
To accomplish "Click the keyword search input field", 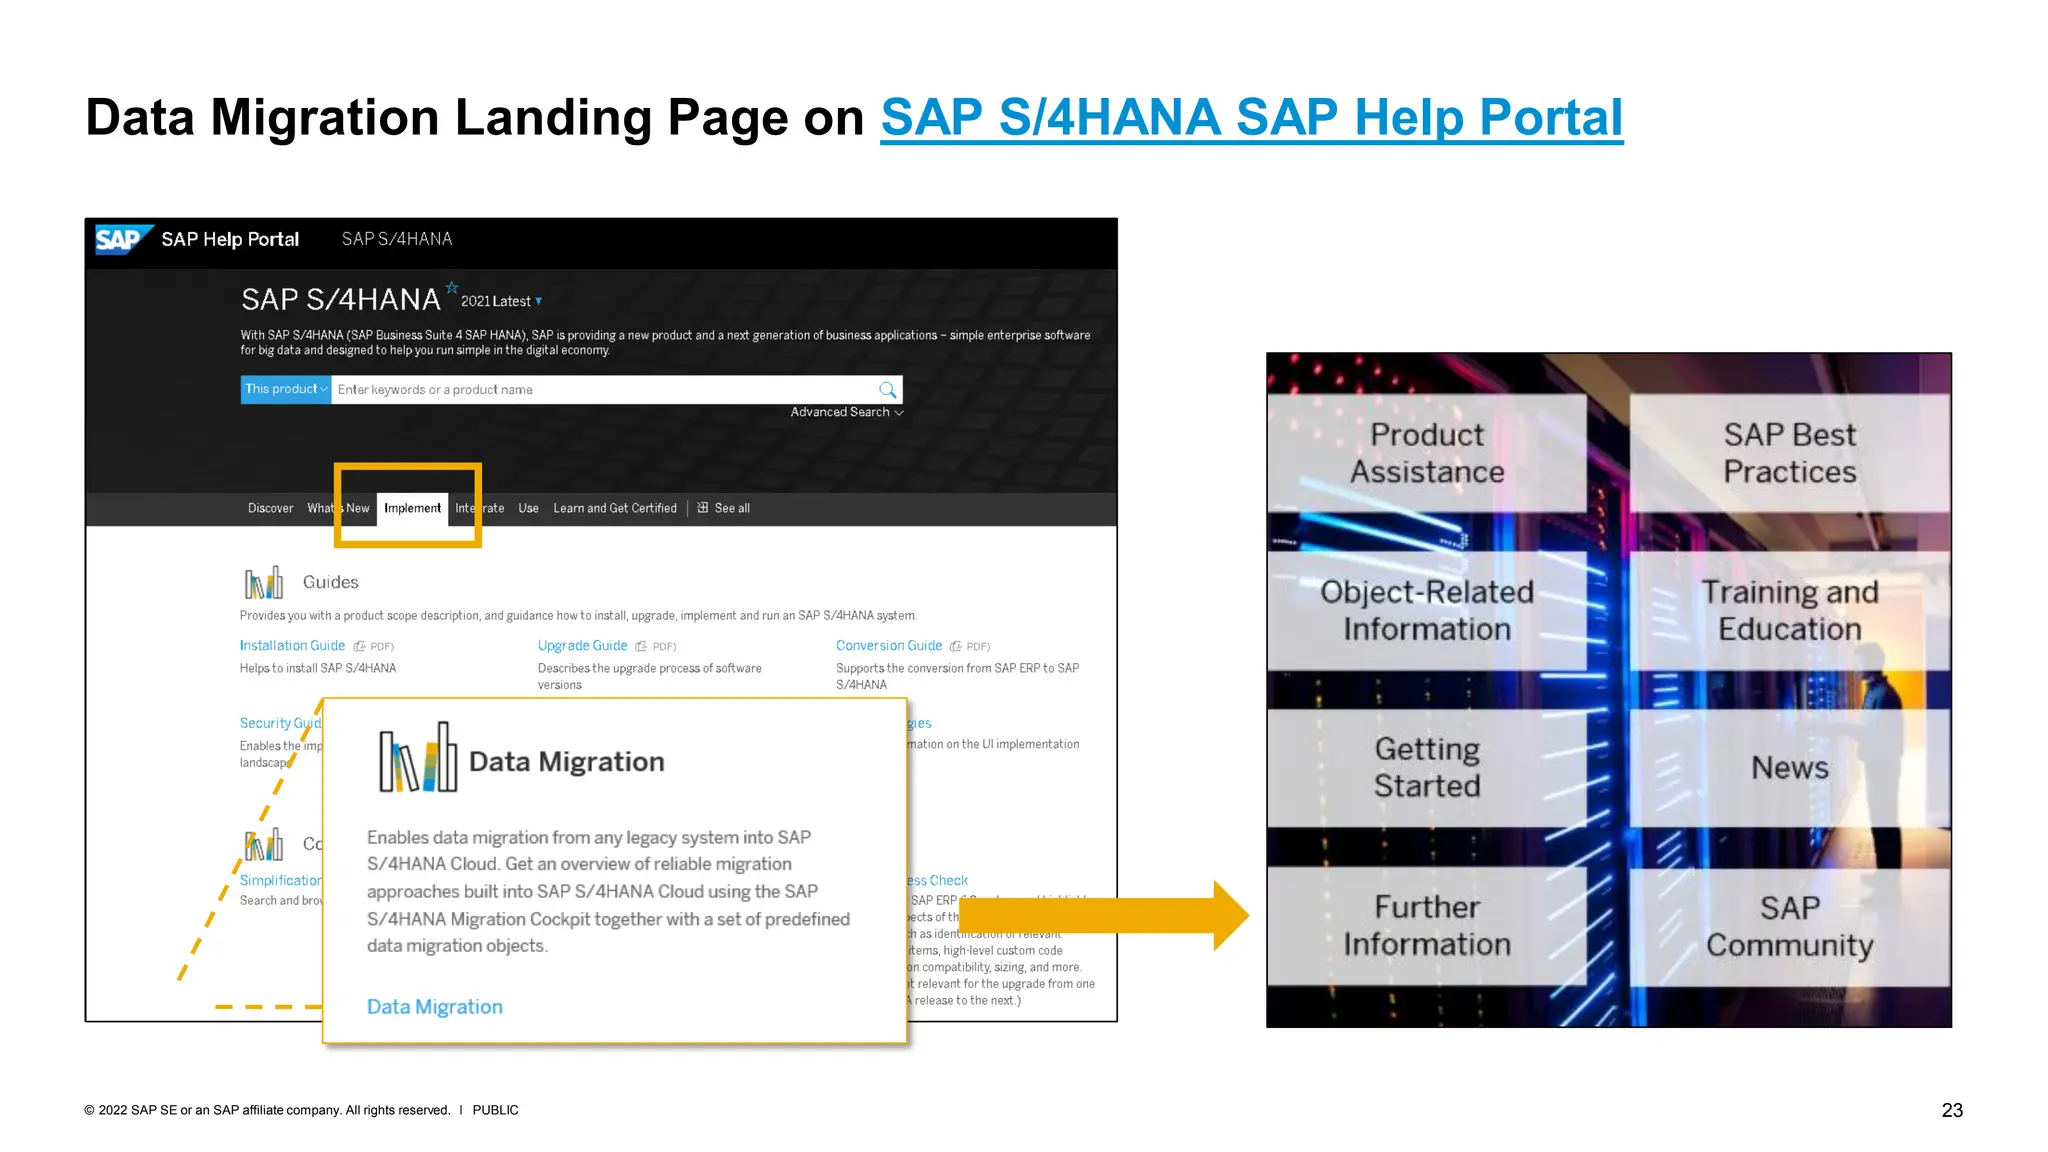I will click(605, 389).
